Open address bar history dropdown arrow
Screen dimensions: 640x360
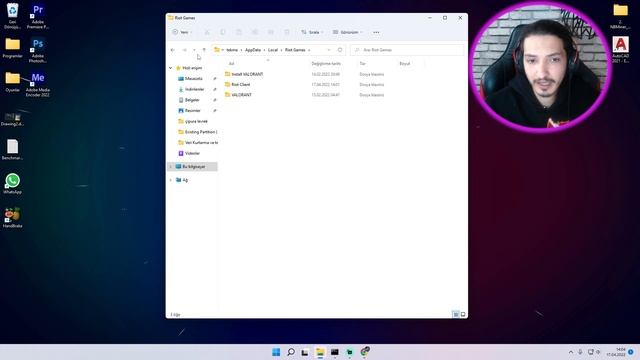coord(329,50)
